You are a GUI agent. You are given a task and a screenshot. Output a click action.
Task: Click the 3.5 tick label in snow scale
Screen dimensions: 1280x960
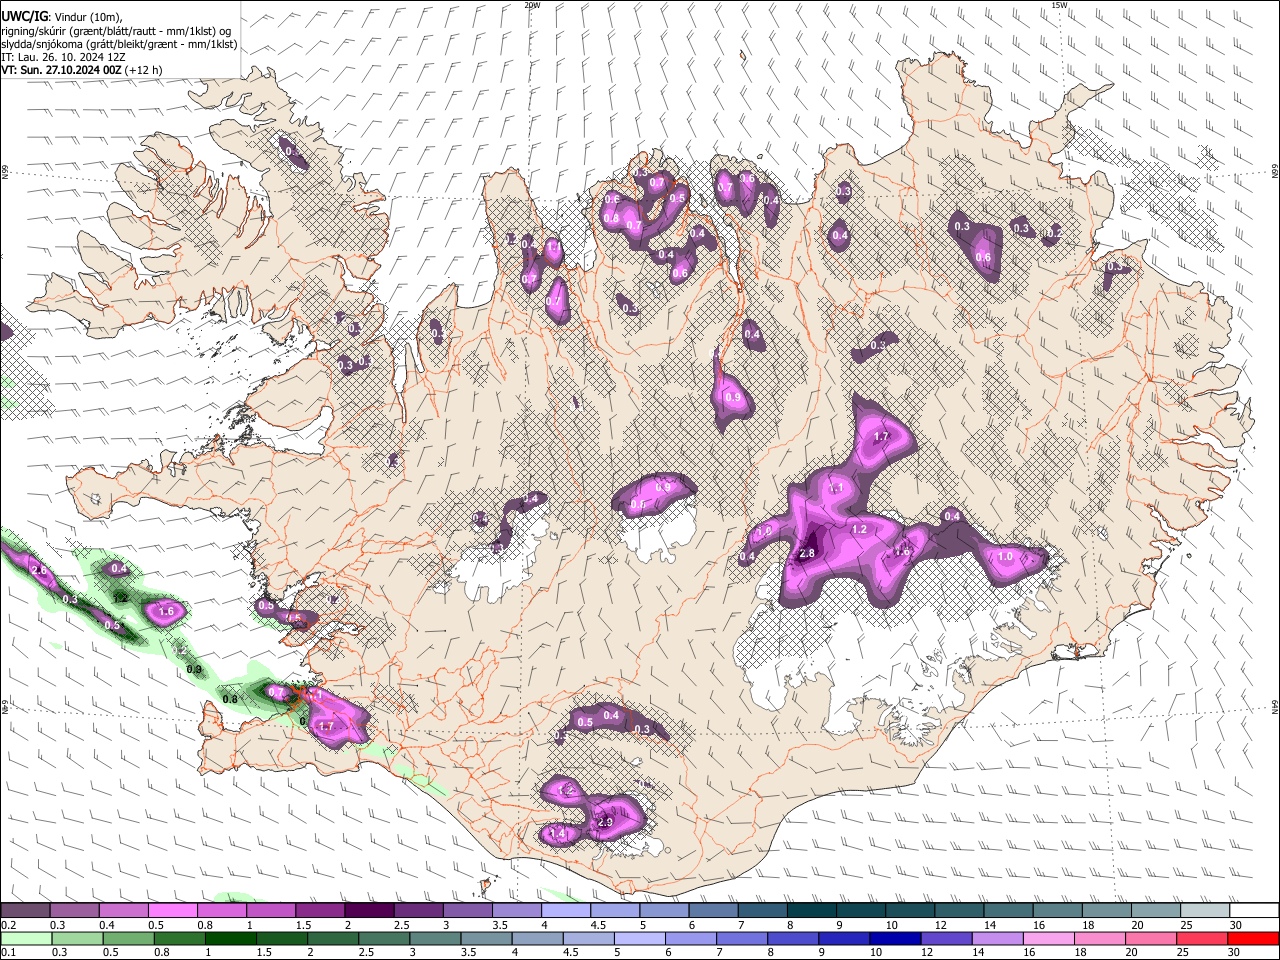tap(498, 926)
